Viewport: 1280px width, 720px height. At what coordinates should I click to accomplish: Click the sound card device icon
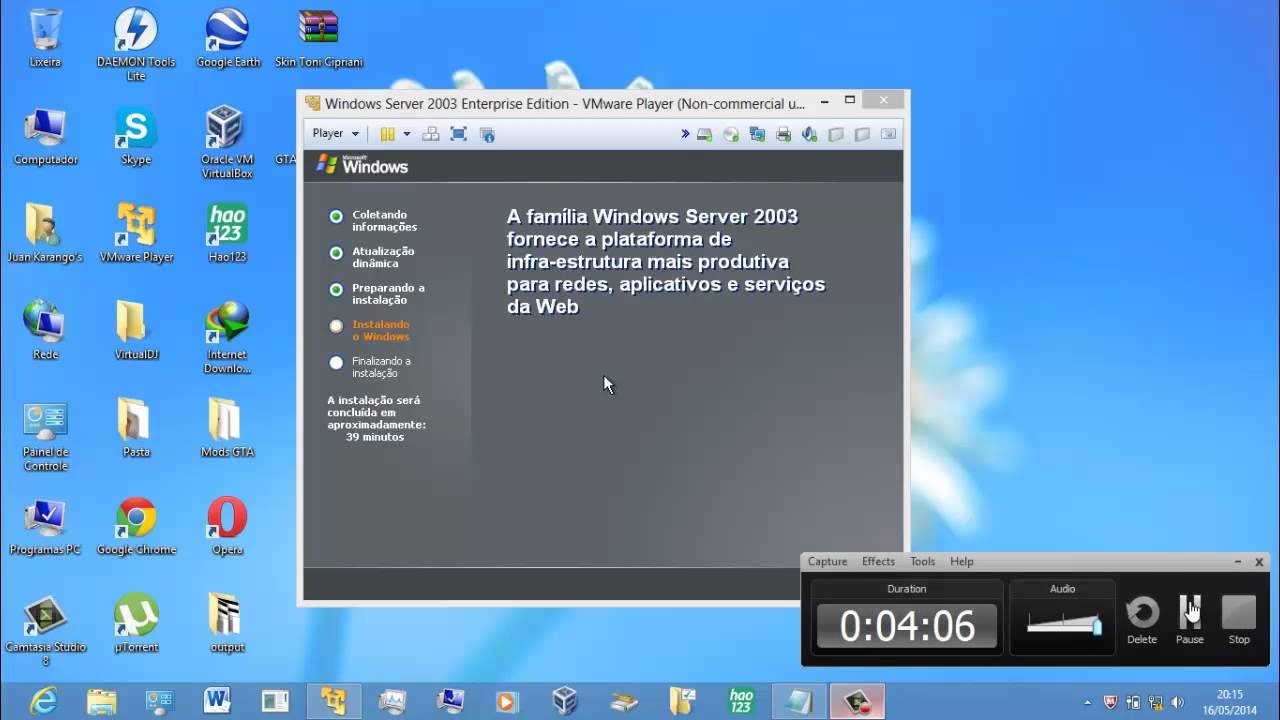tap(810, 134)
